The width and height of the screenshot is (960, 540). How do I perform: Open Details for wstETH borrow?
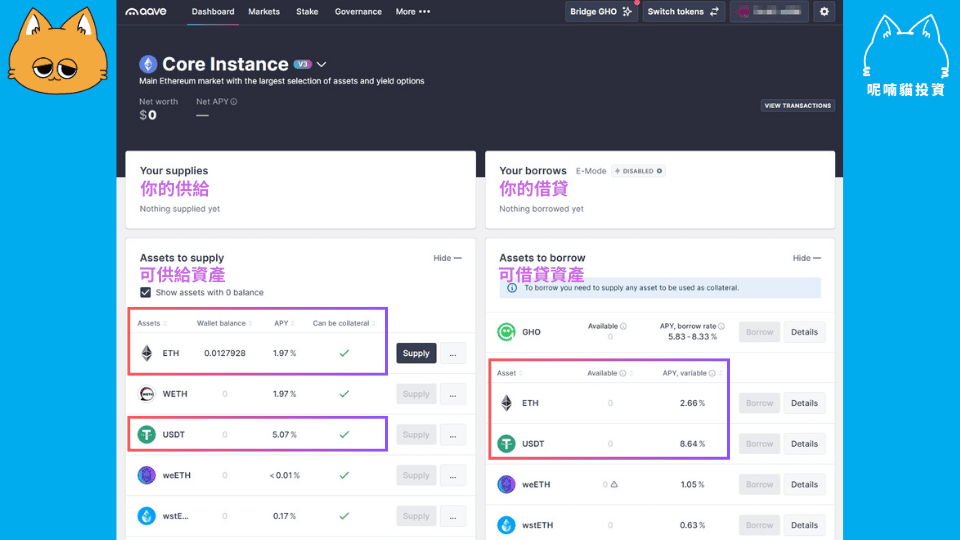click(804, 525)
